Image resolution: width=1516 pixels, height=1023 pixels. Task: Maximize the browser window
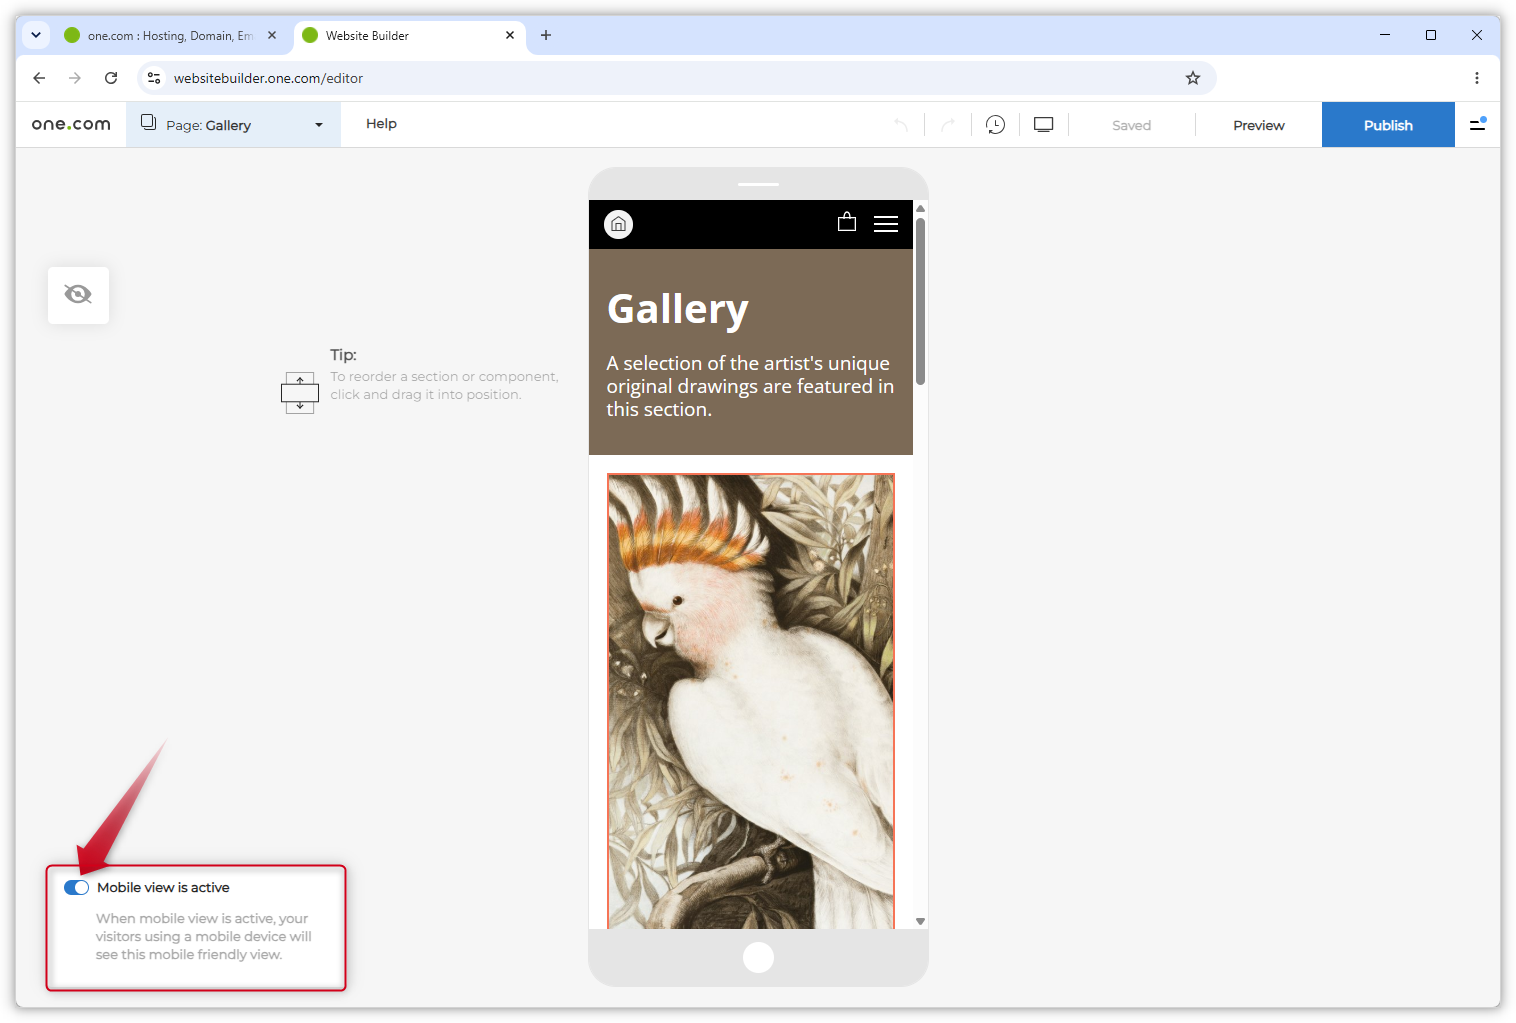click(1431, 35)
